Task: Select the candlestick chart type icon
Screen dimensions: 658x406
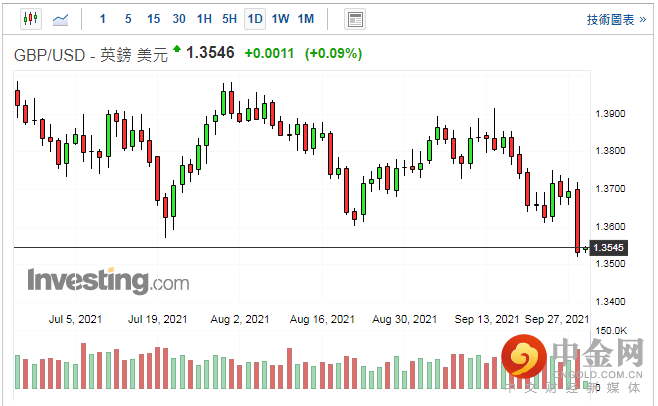Action: (29, 18)
